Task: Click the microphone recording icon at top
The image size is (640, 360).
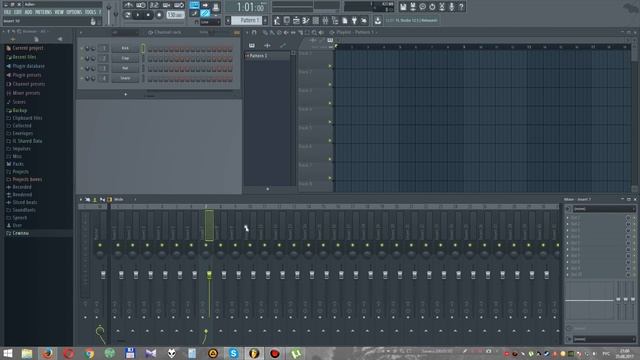Action: [x=451, y=7]
